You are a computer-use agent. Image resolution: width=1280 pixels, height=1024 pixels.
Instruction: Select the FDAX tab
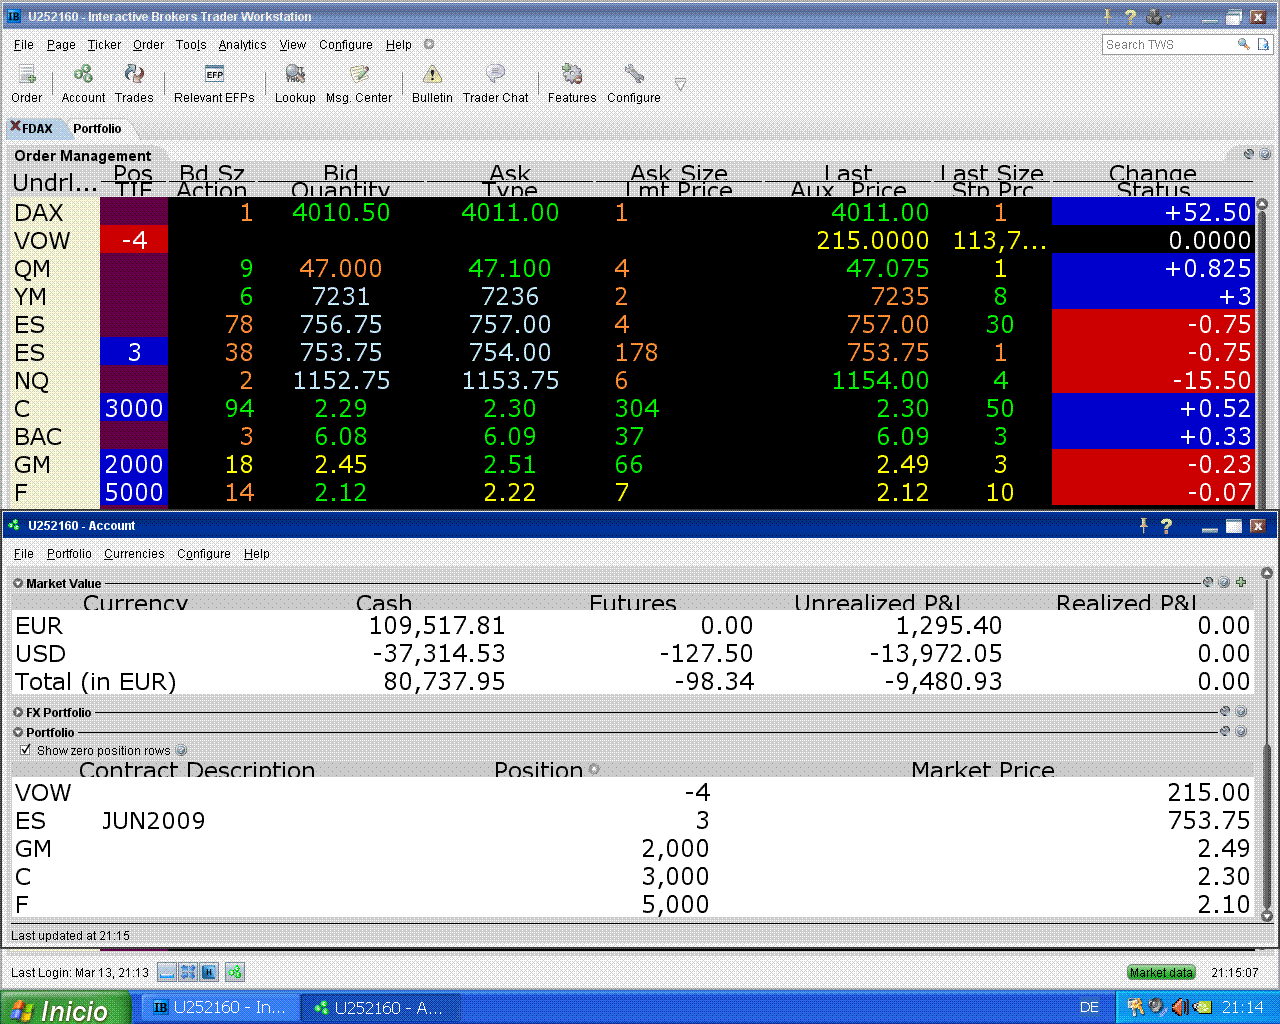[x=38, y=128]
